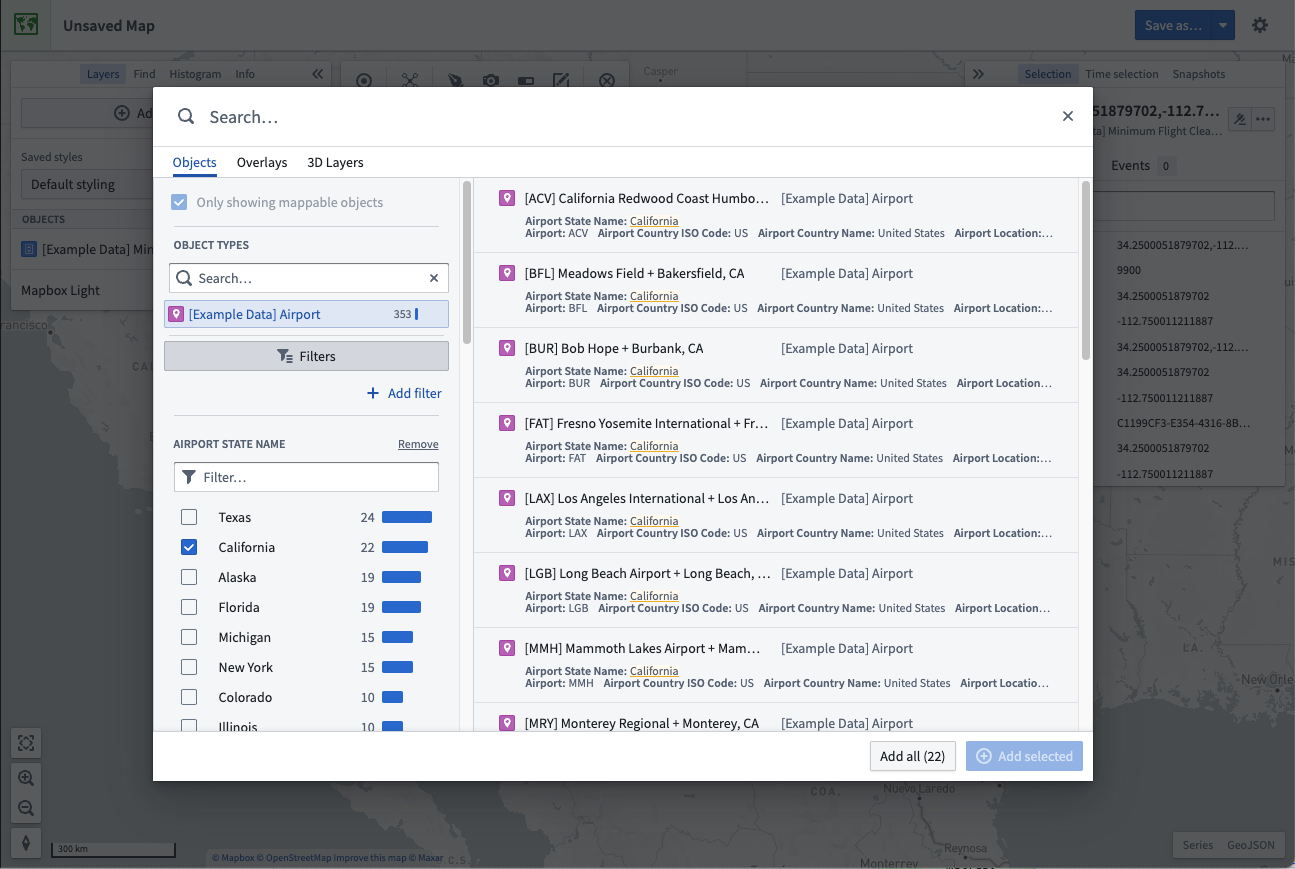Click the settings gear icon
Screen dimensions: 1295x869
pyautogui.click(x=1260, y=25)
